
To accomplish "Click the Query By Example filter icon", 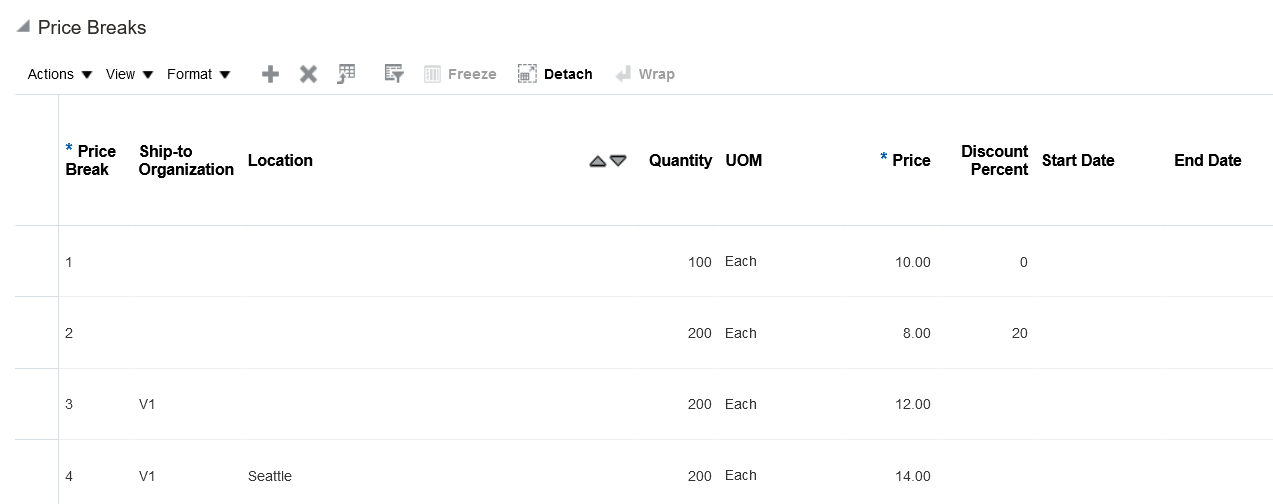I will pyautogui.click(x=394, y=74).
